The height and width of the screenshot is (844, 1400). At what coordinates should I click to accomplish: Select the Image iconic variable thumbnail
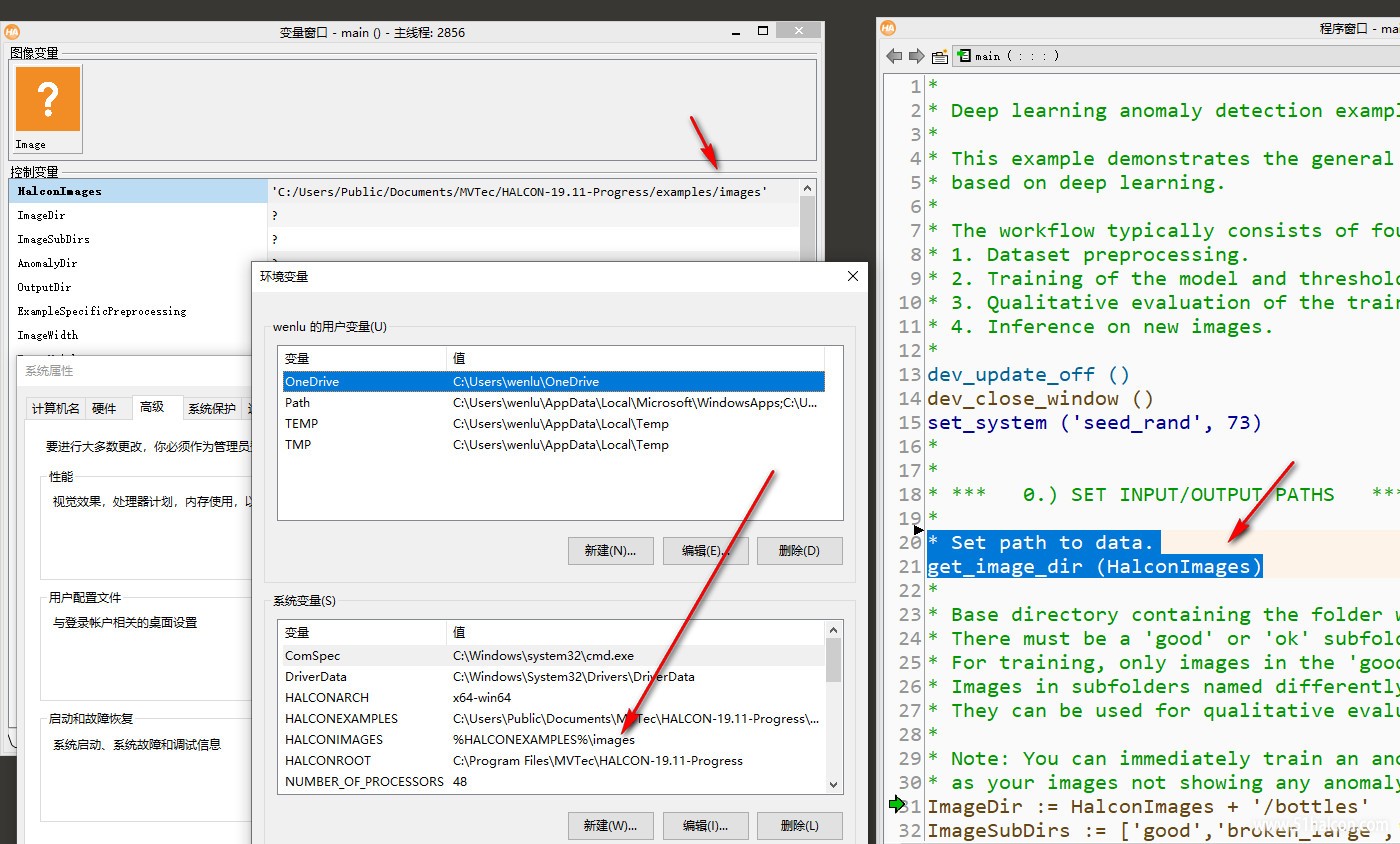[47, 108]
